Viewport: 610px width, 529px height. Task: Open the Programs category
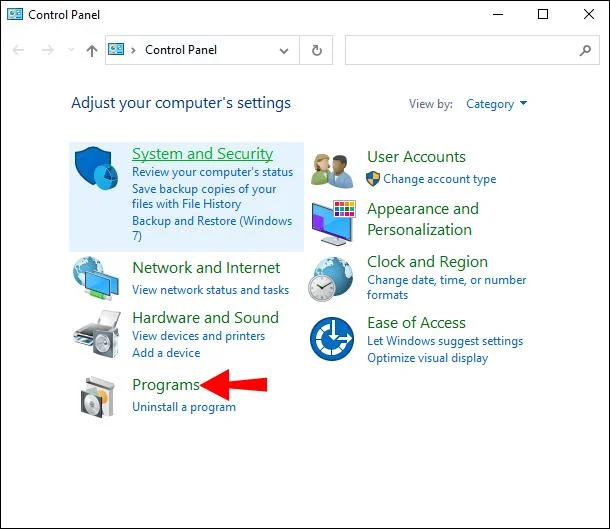pyautogui.click(x=166, y=385)
